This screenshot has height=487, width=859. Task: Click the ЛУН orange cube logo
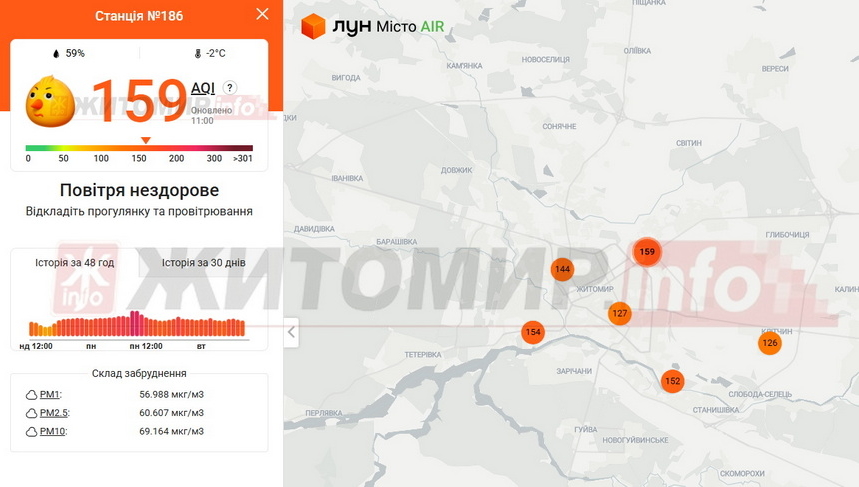314,26
